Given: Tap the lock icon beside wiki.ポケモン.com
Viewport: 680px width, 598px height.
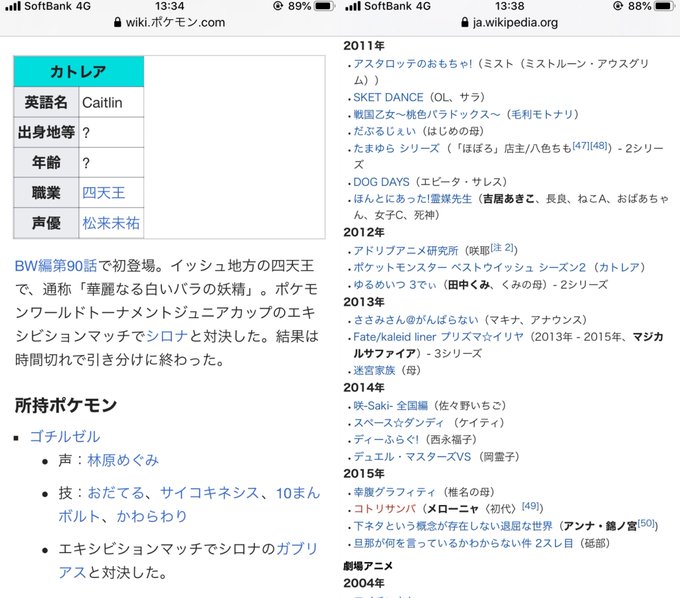Looking at the screenshot, I should point(117,22).
